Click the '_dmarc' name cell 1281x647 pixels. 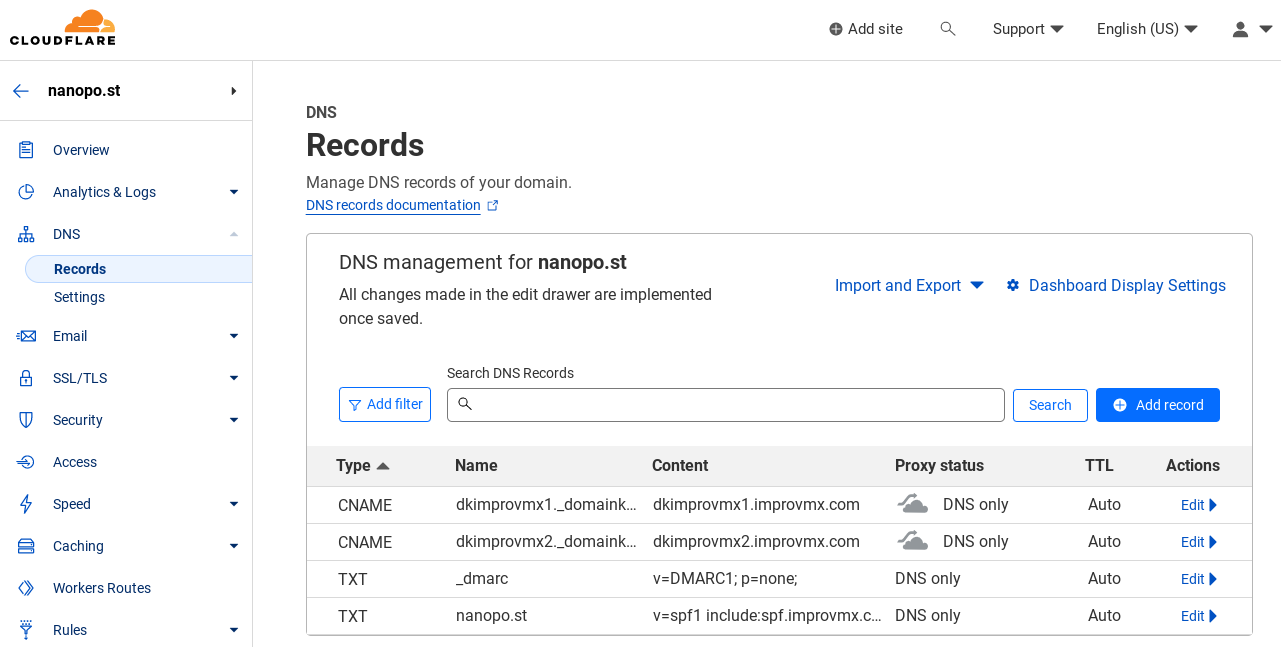(x=482, y=579)
